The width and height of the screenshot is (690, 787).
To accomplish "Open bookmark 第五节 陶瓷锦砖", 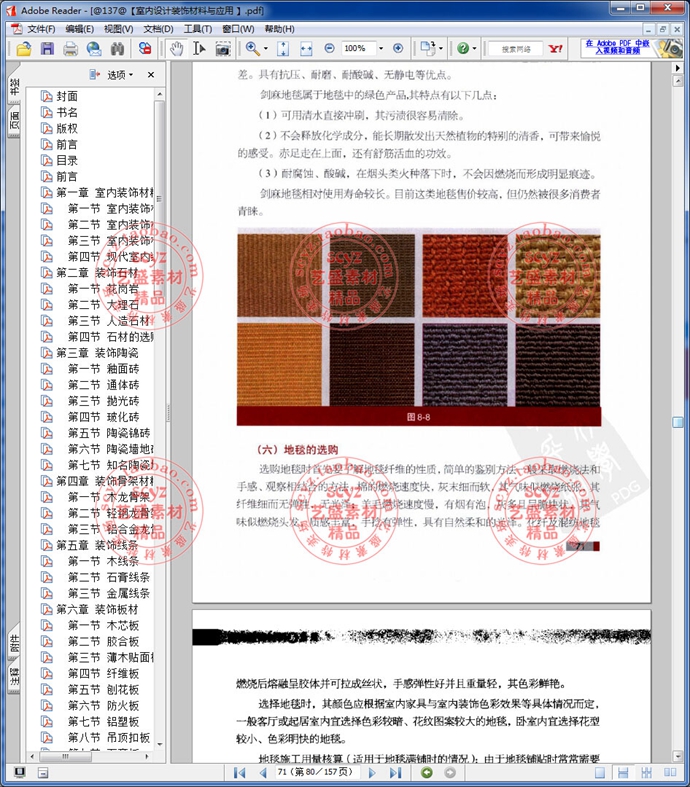I will (x=109, y=433).
